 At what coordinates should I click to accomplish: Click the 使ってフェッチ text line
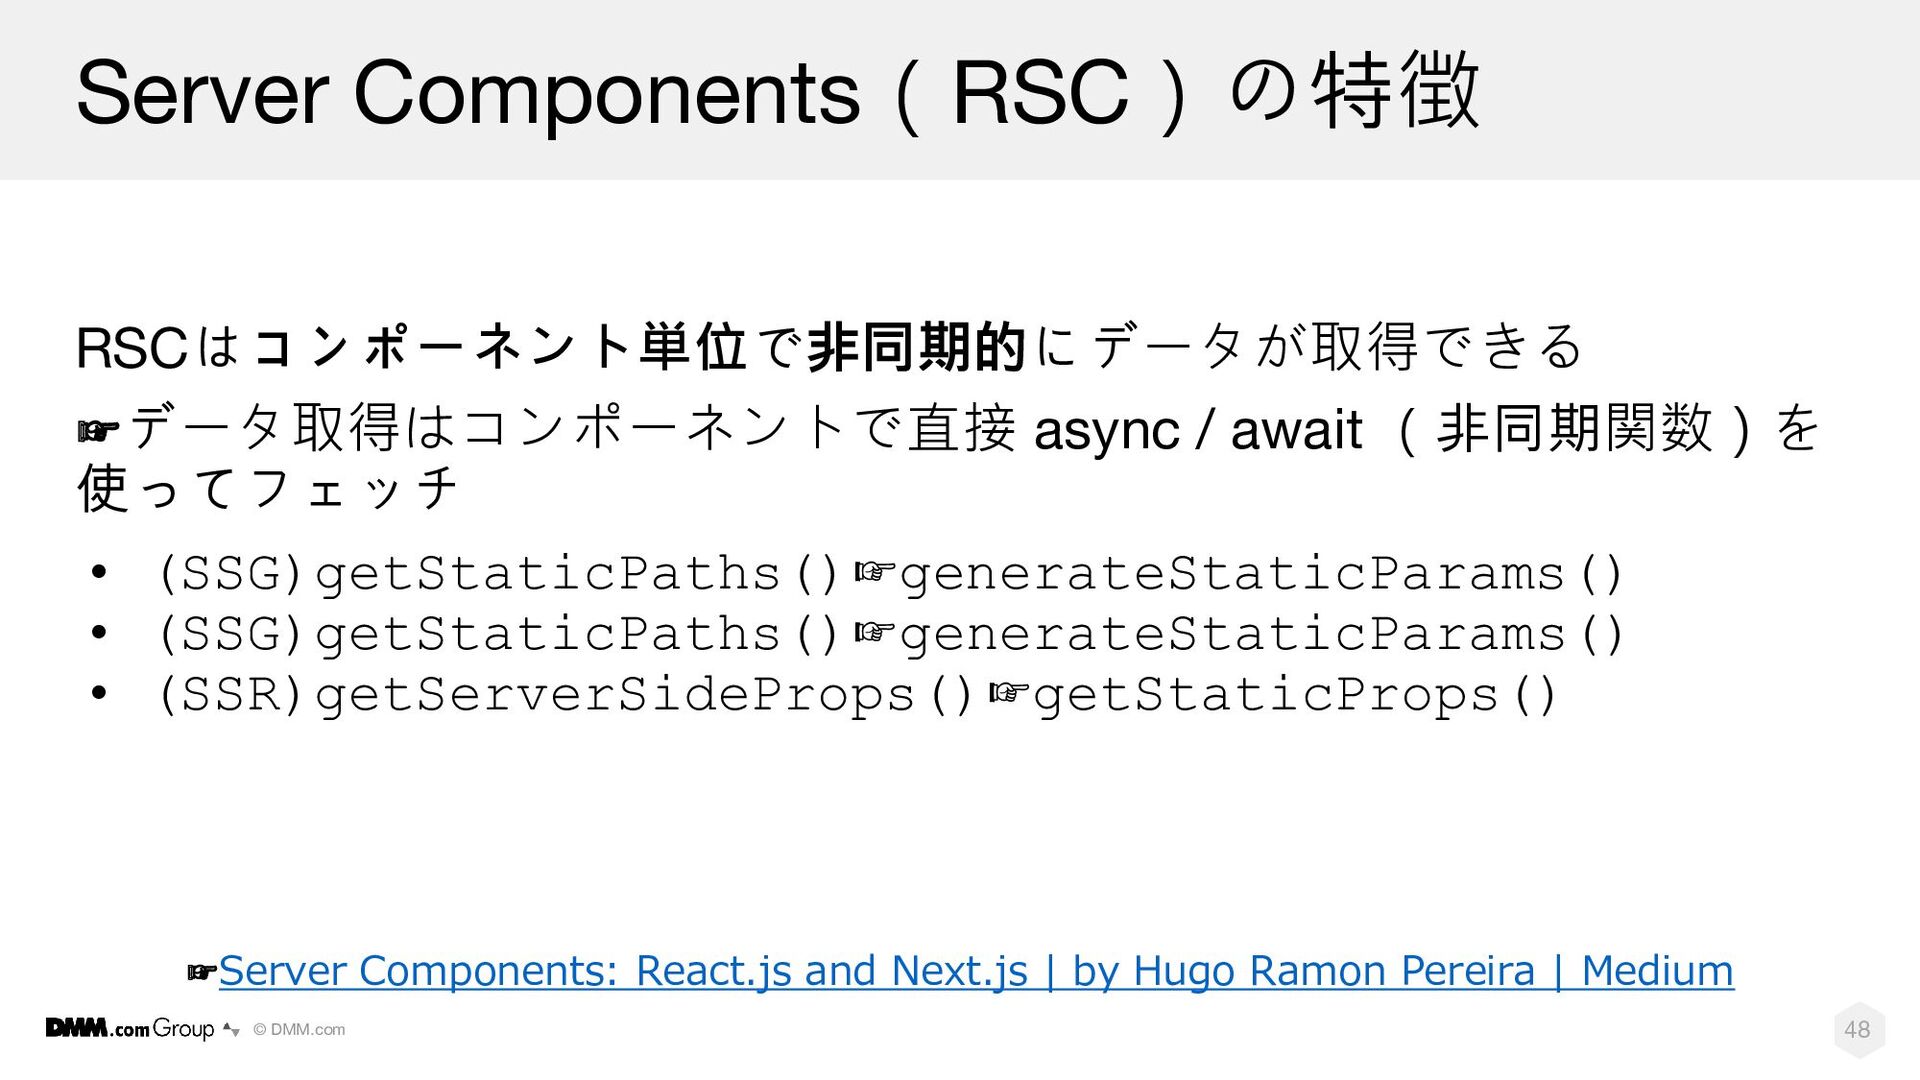[267, 489]
